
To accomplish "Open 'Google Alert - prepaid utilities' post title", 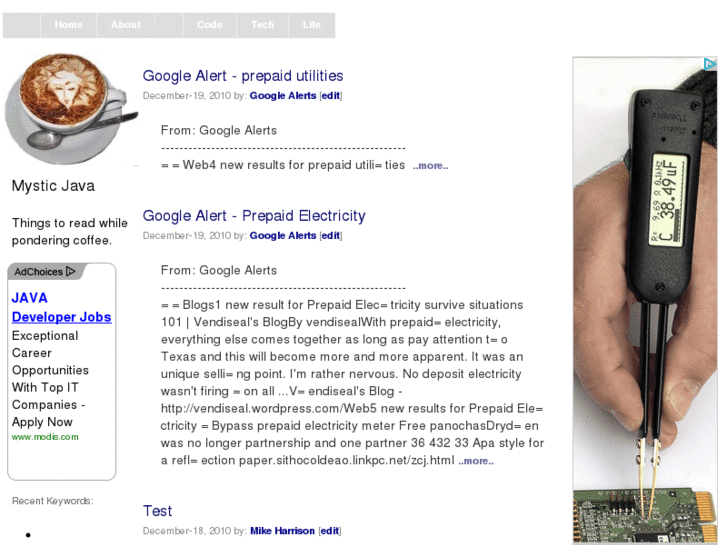I will [243, 76].
